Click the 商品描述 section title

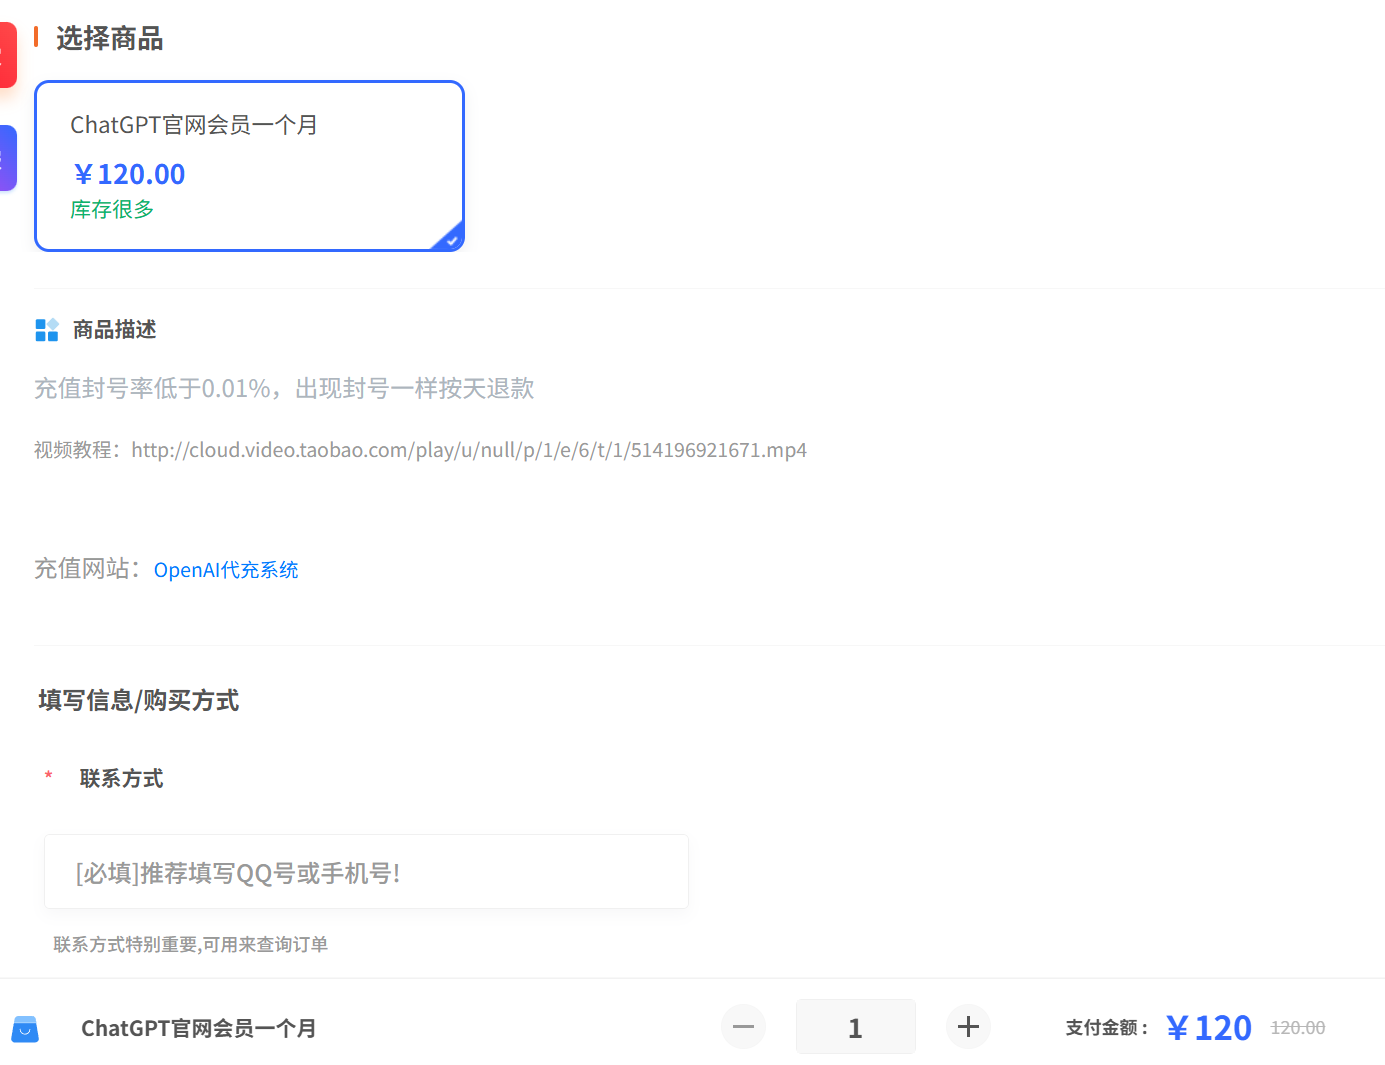point(114,330)
